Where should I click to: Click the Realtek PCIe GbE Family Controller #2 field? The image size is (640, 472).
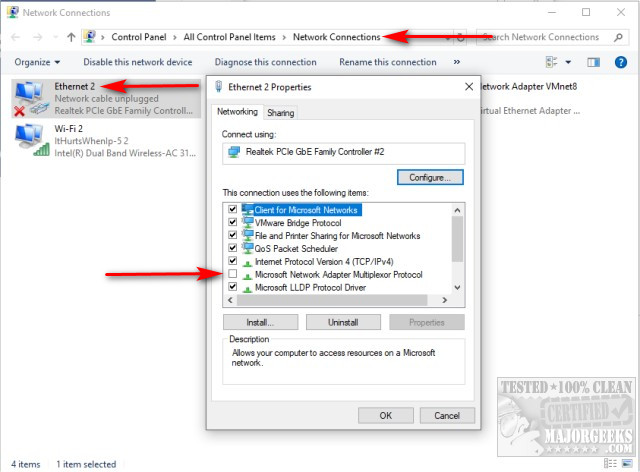[x=343, y=153]
